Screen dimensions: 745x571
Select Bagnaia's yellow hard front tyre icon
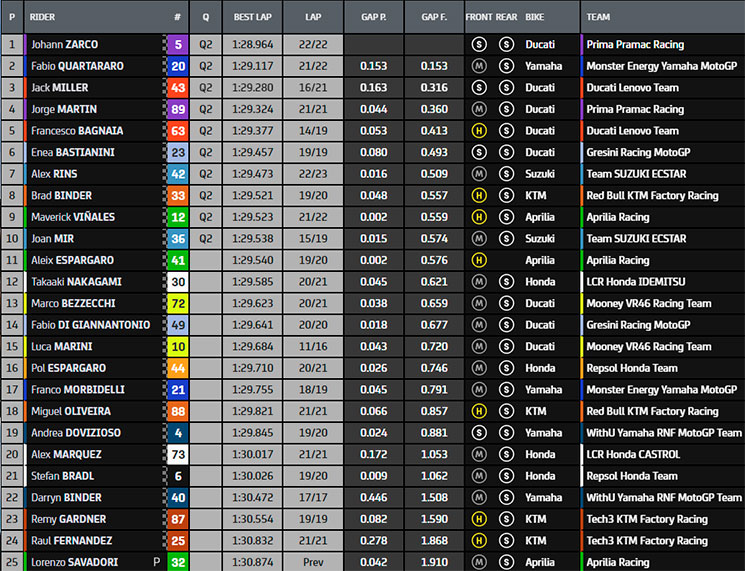[479, 131]
